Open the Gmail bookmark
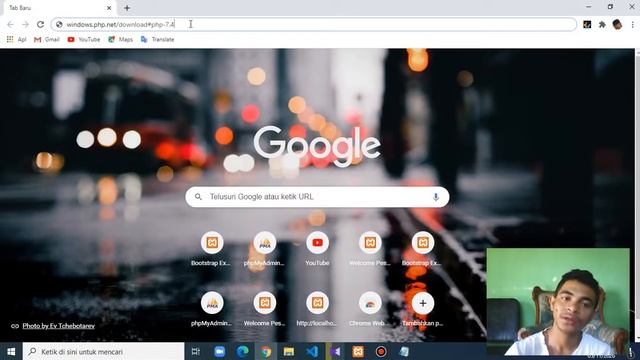Screen dimensions: 640x360 (x=47, y=40)
